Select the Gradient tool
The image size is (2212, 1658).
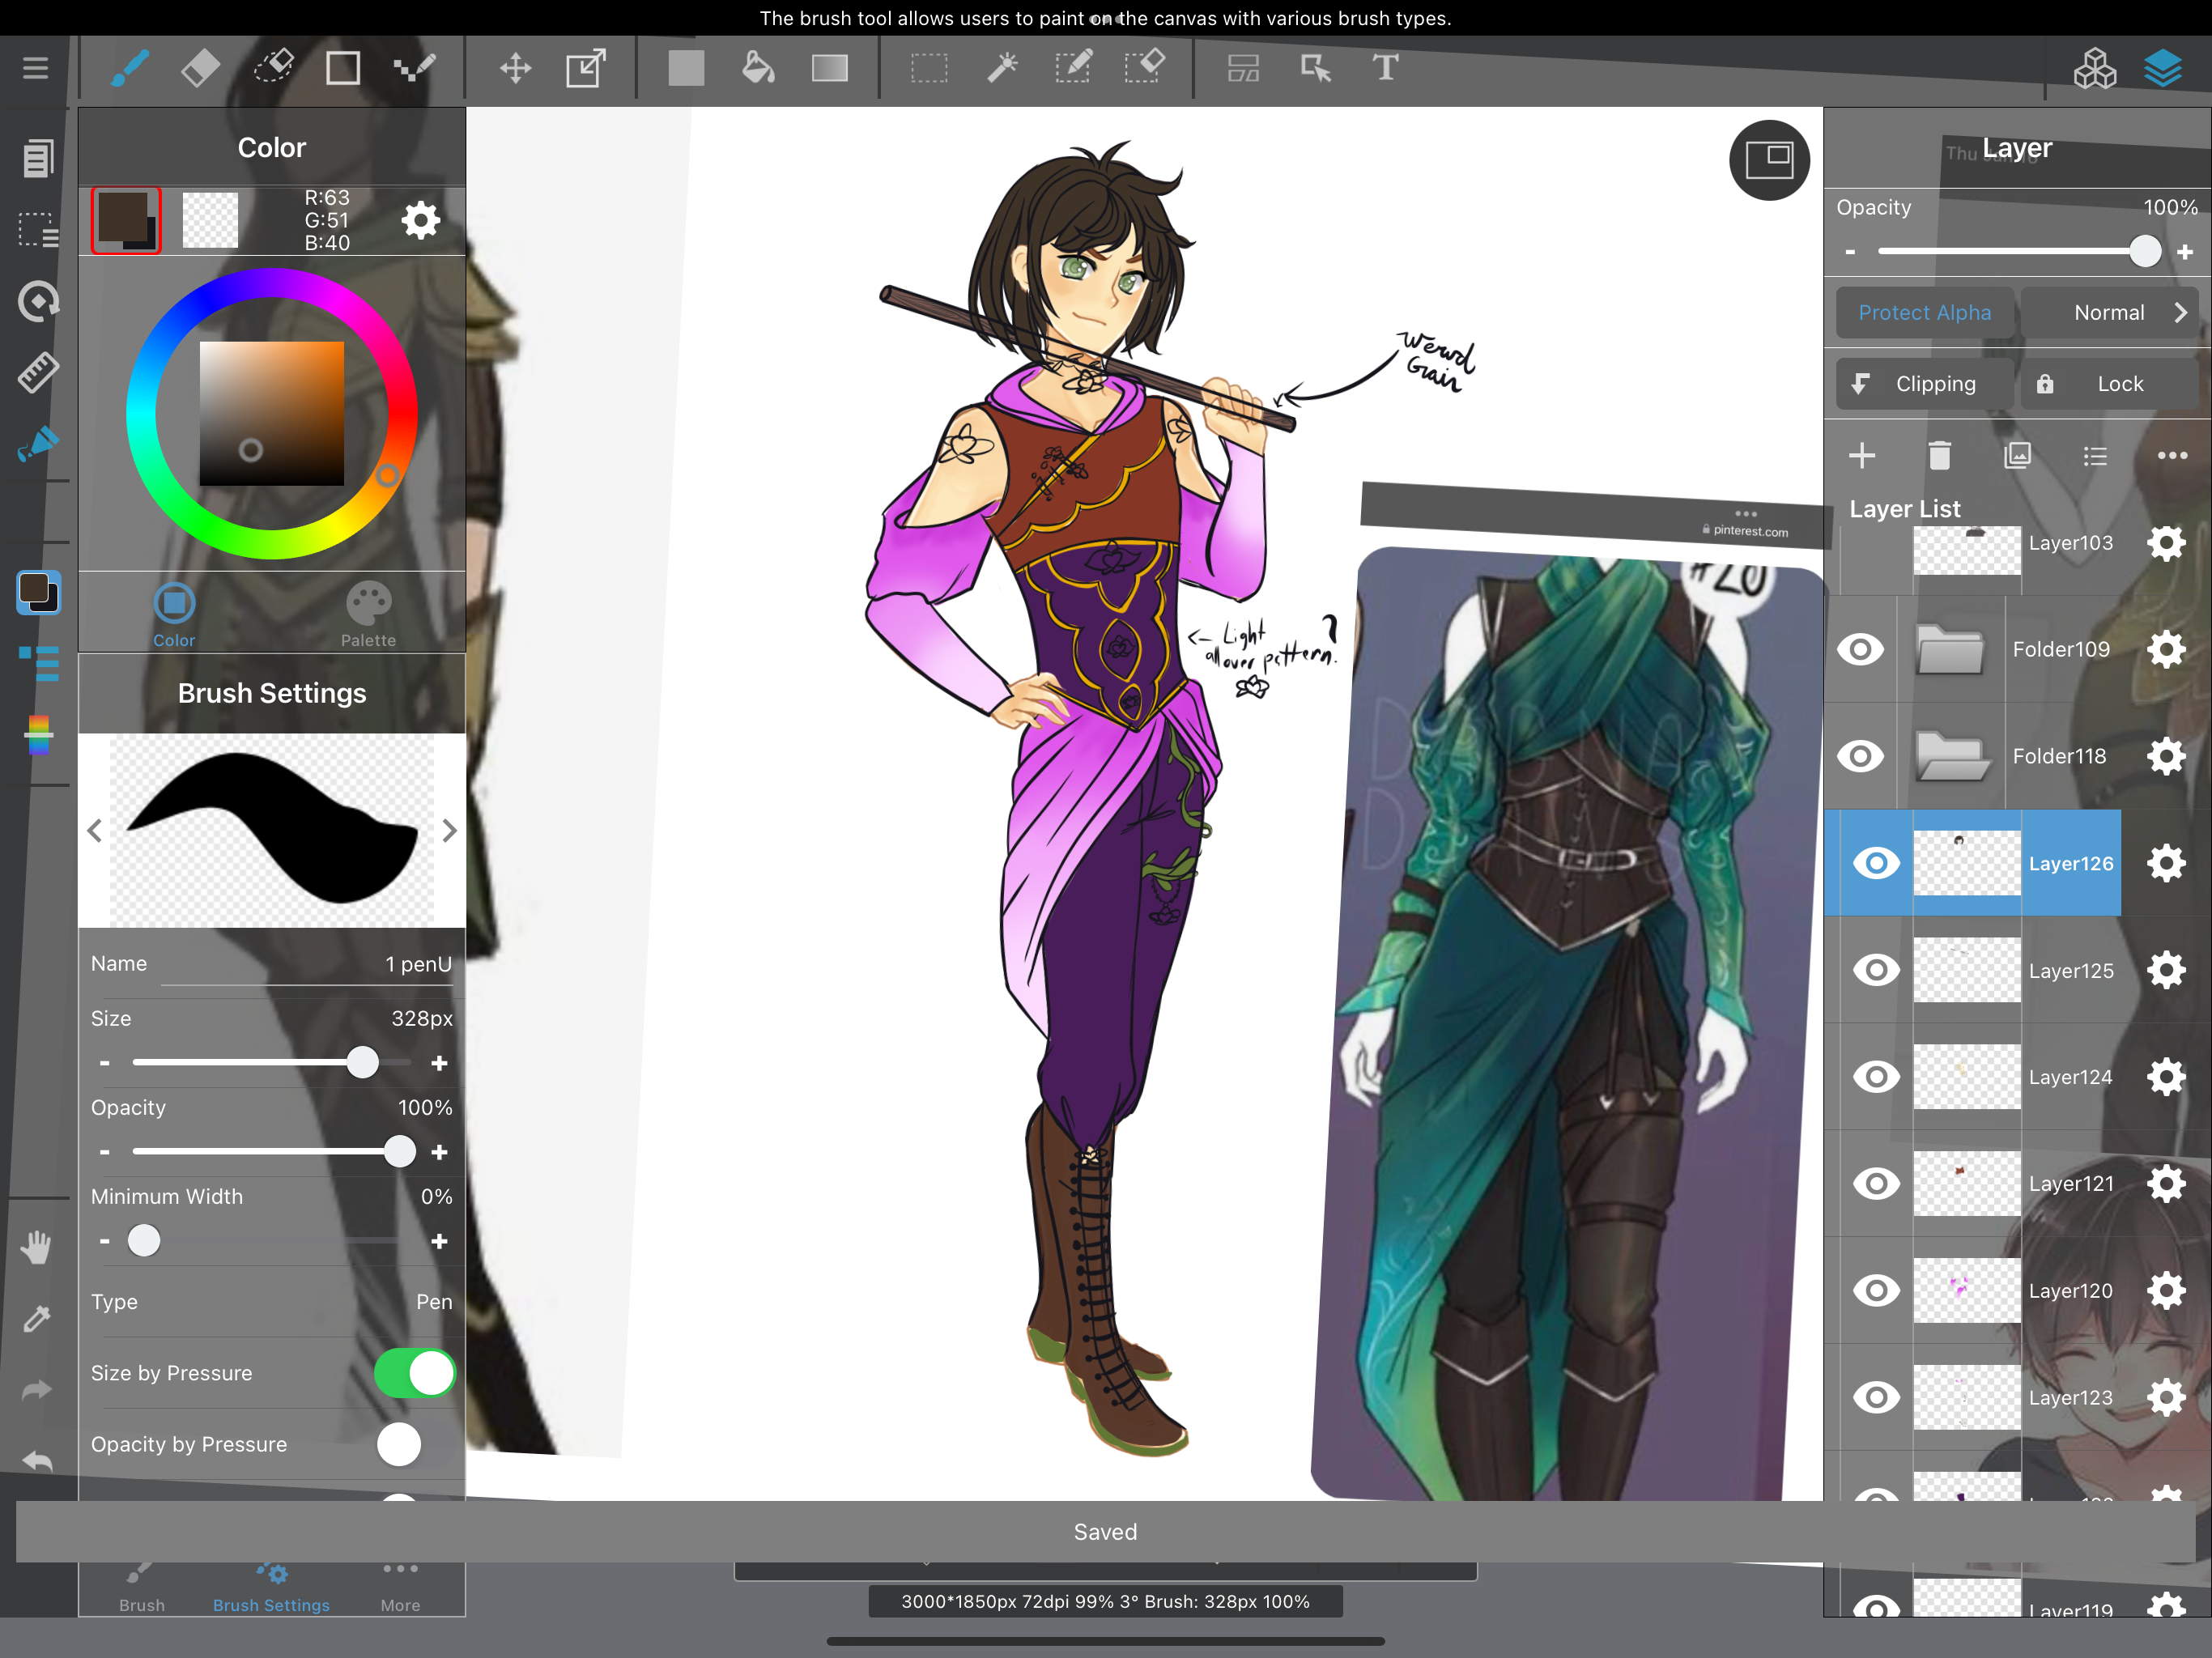coord(829,68)
